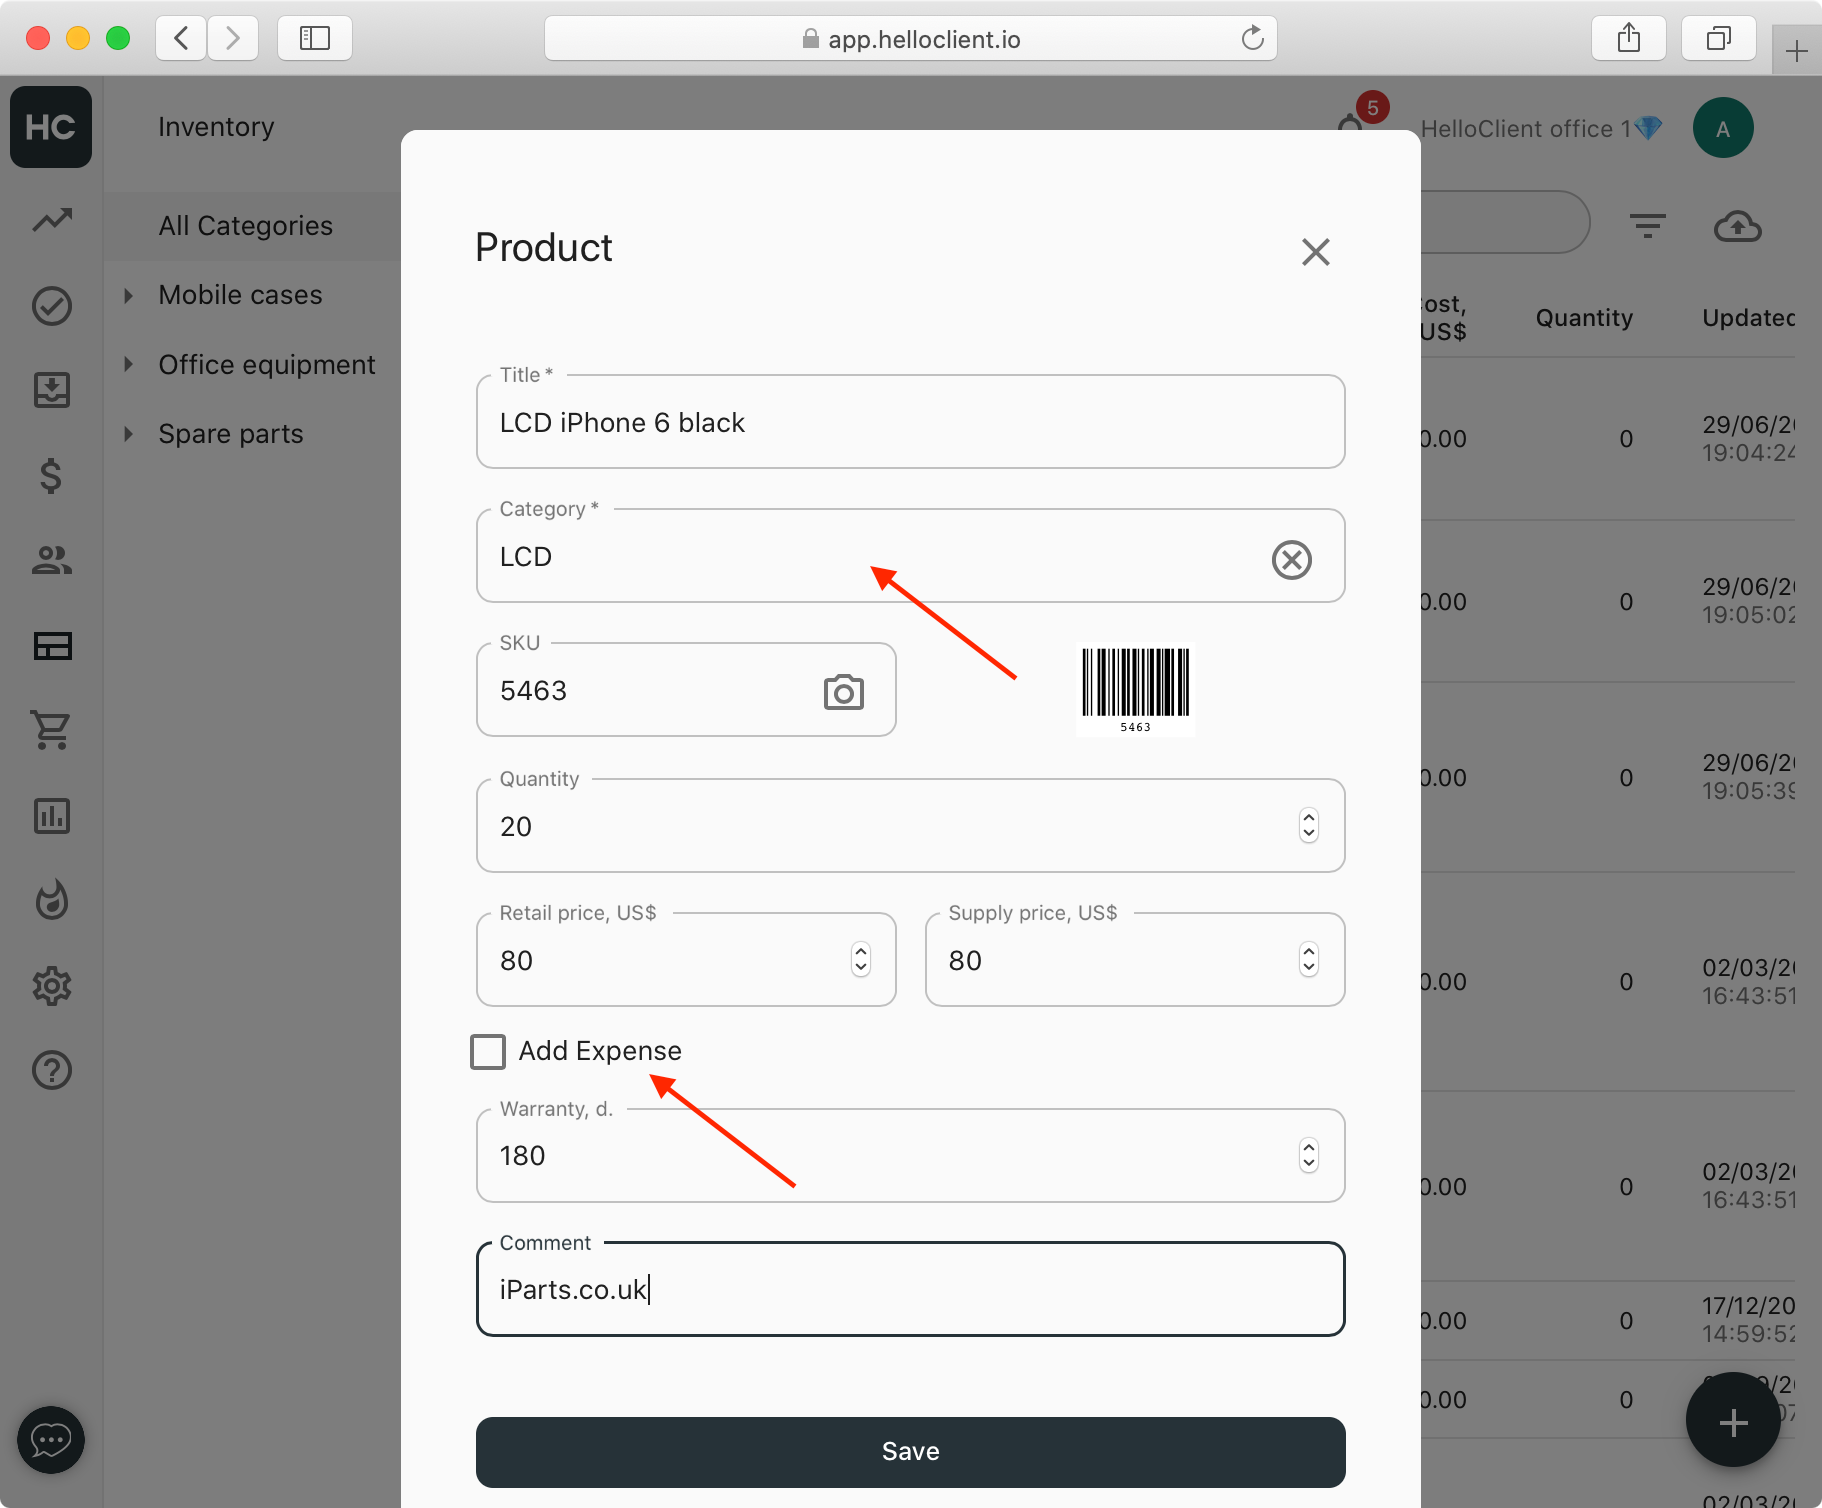
Task: Toggle the Safari sidebar icon
Action: coord(315,39)
